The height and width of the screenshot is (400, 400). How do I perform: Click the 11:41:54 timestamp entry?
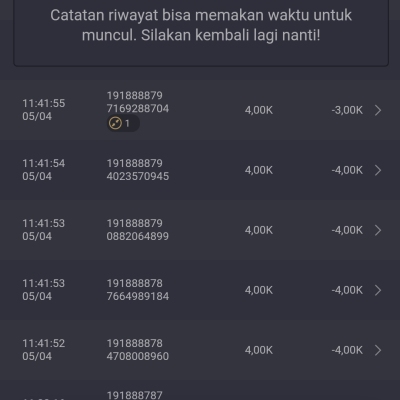coord(44,170)
